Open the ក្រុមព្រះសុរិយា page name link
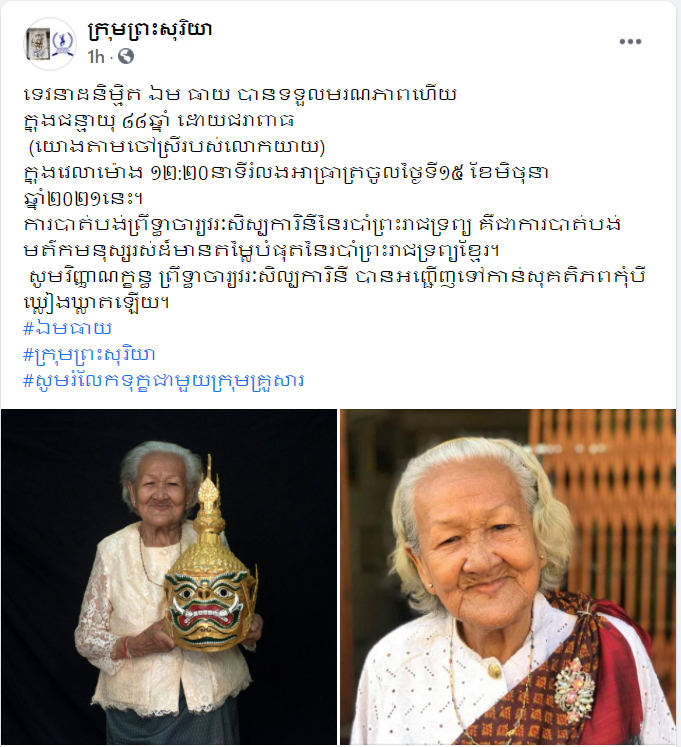This screenshot has width=681, height=747. click(x=150, y=30)
